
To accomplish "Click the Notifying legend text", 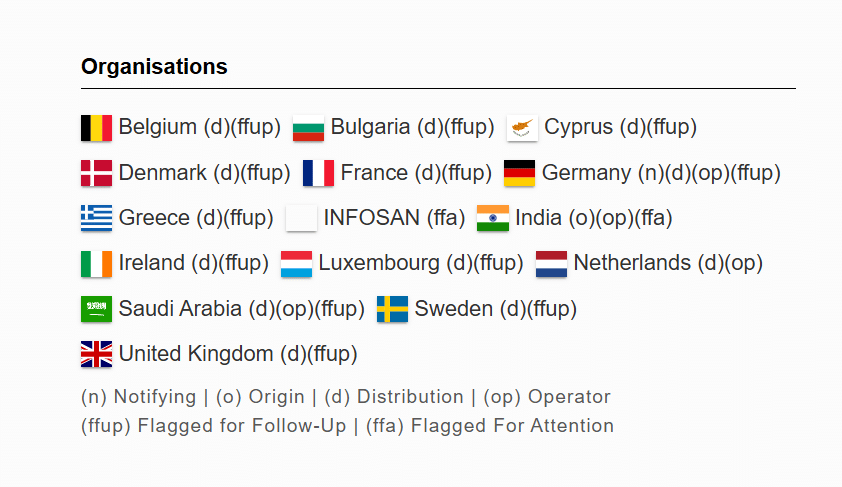I will coord(155,397).
